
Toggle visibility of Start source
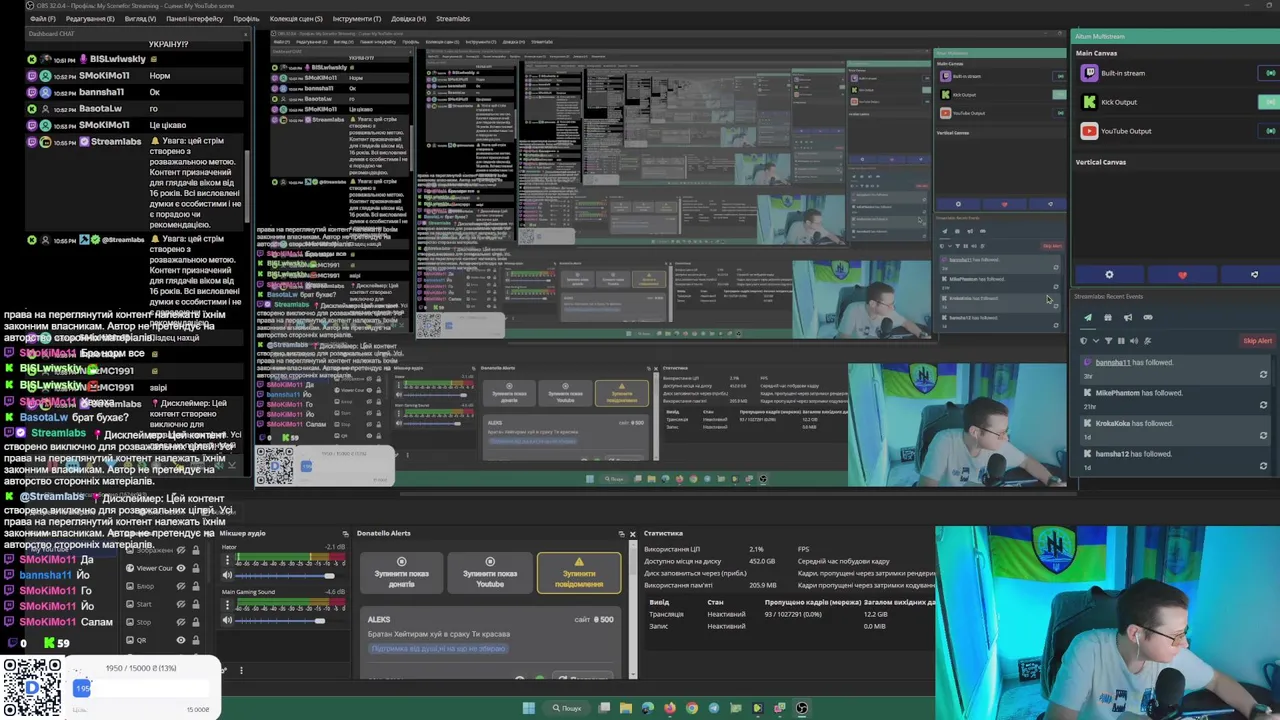coord(180,604)
